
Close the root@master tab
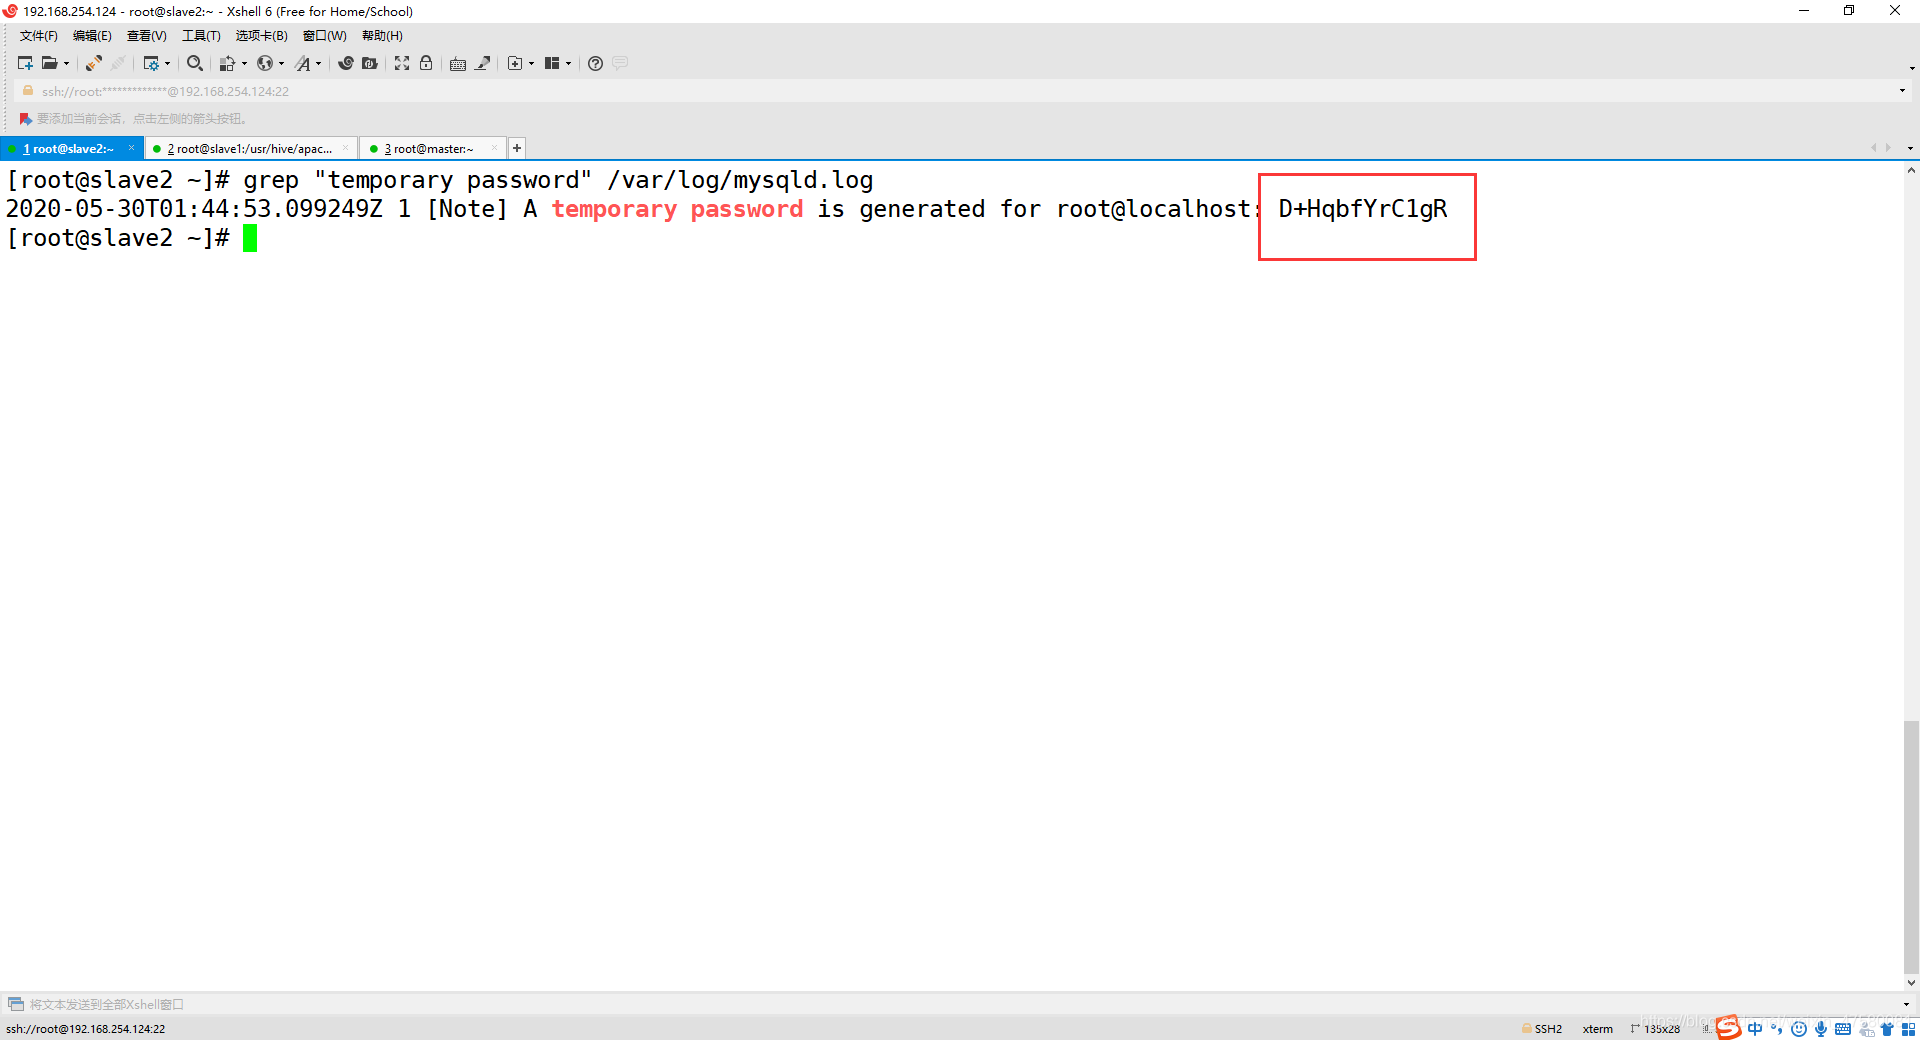pos(494,148)
